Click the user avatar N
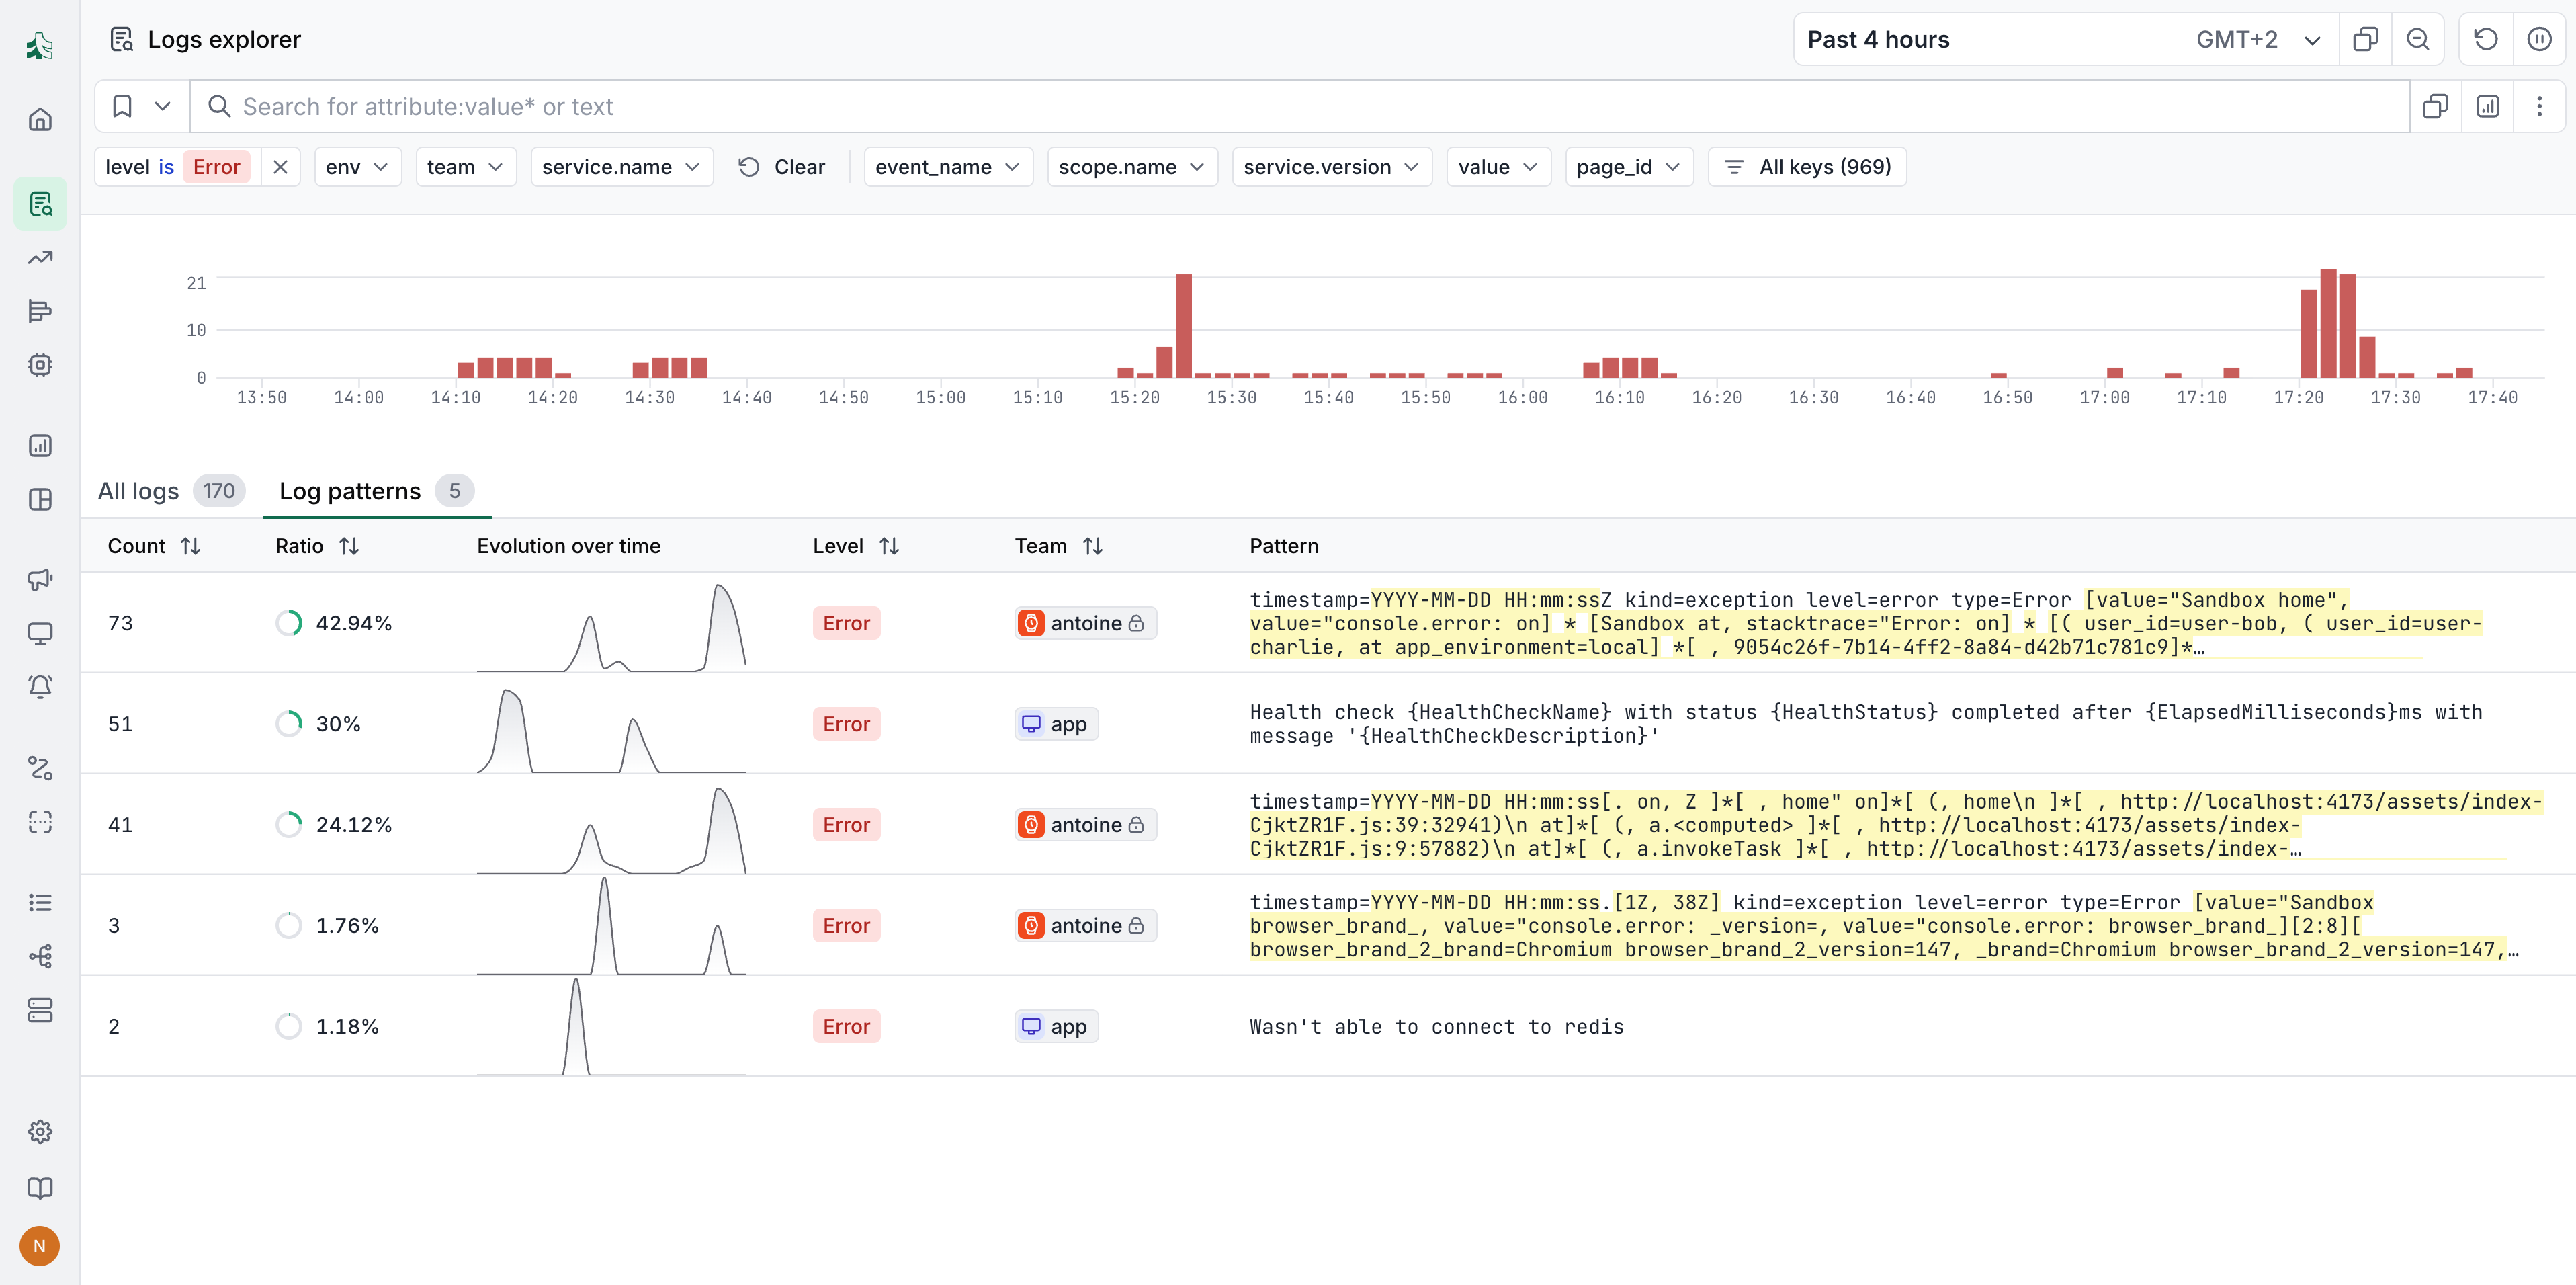The height and width of the screenshot is (1285, 2576). point(40,1246)
